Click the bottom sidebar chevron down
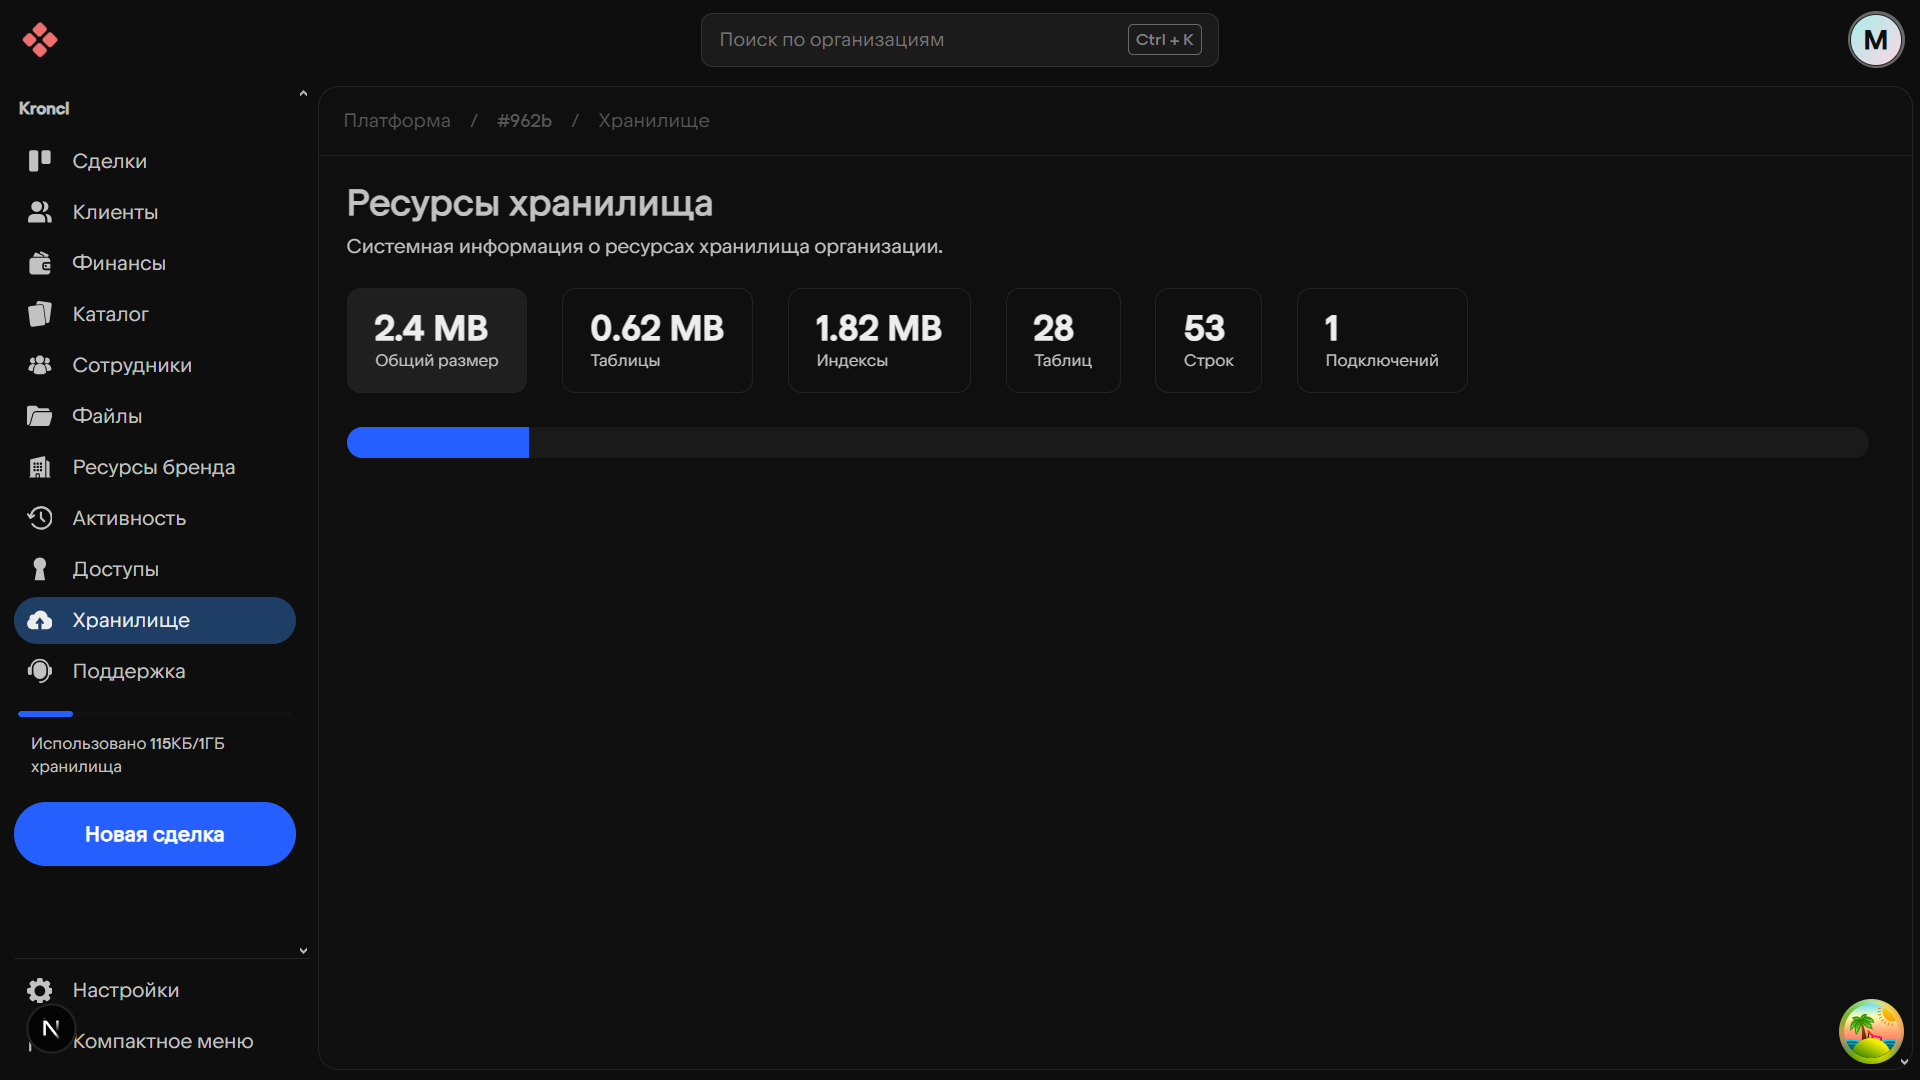The height and width of the screenshot is (1080, 1920). tap(303, 951)
